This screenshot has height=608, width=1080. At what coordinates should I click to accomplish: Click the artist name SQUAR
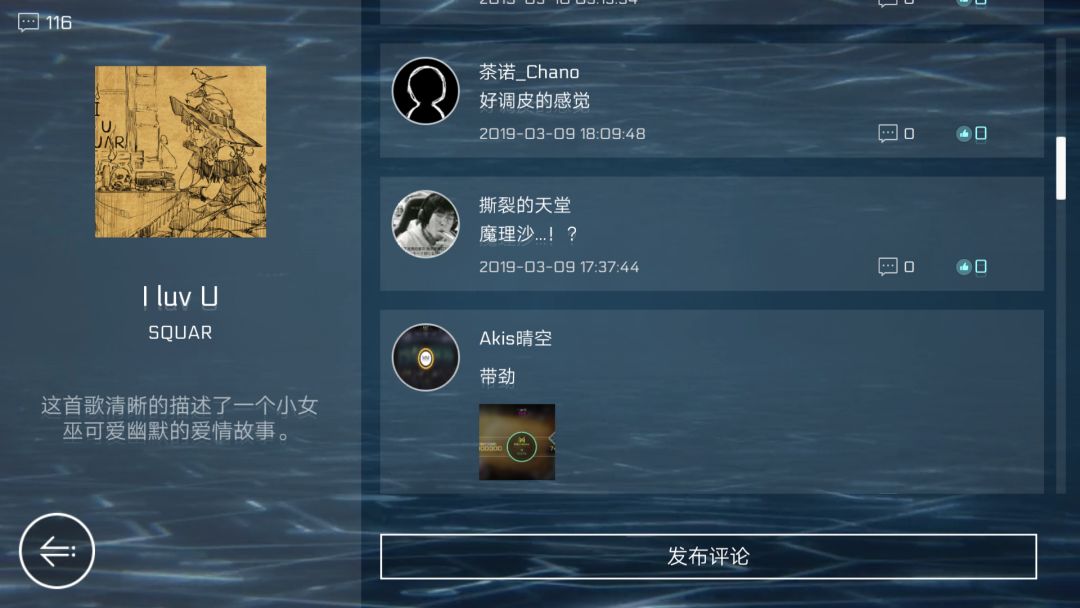pyautogui.click(x=180, y=333)
